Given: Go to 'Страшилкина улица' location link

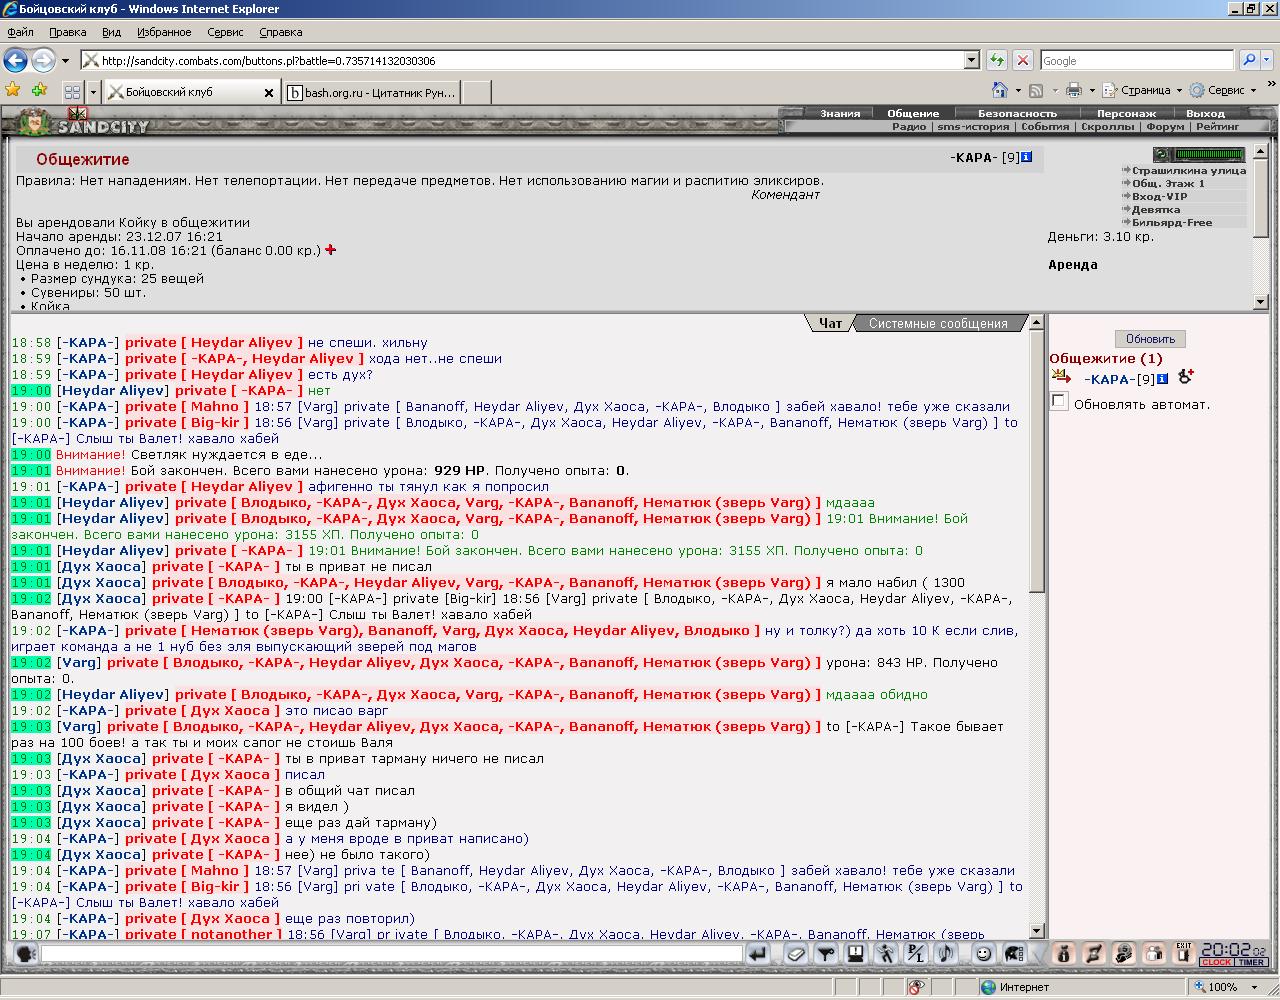Looking at the screenshot, I should [x=1189, y=171].
